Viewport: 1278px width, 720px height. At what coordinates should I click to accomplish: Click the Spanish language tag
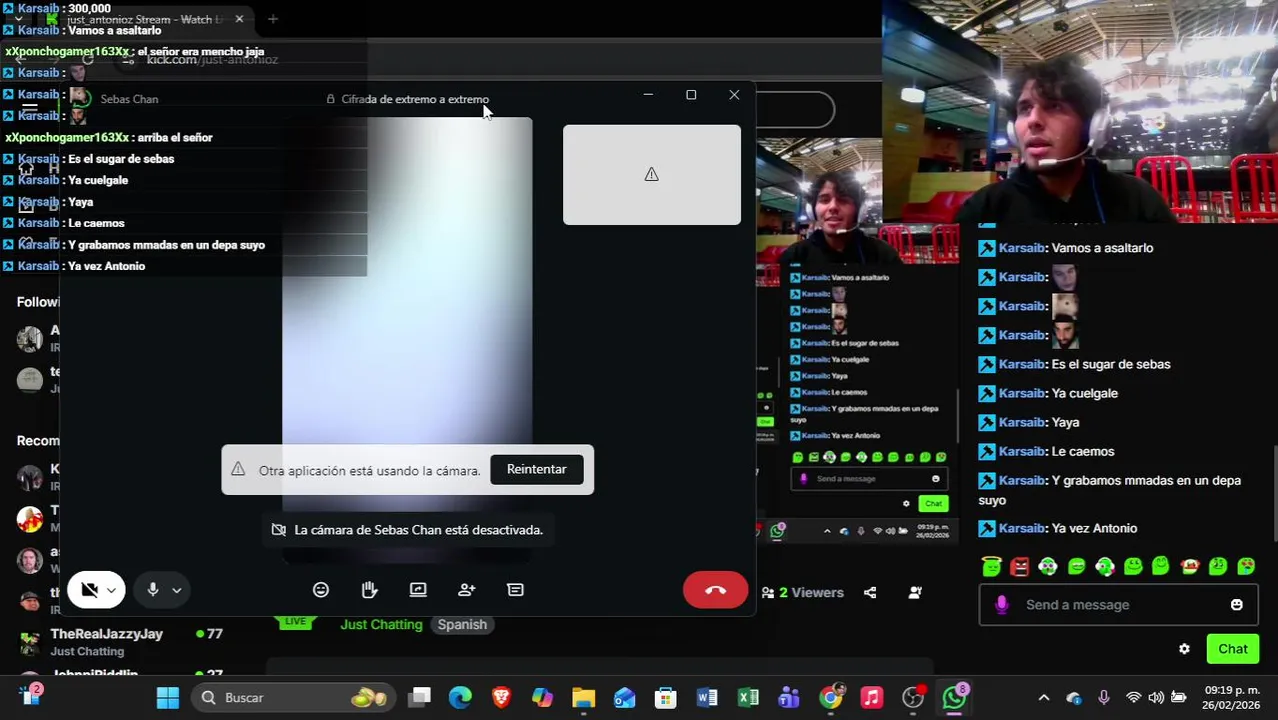(462, 624)
